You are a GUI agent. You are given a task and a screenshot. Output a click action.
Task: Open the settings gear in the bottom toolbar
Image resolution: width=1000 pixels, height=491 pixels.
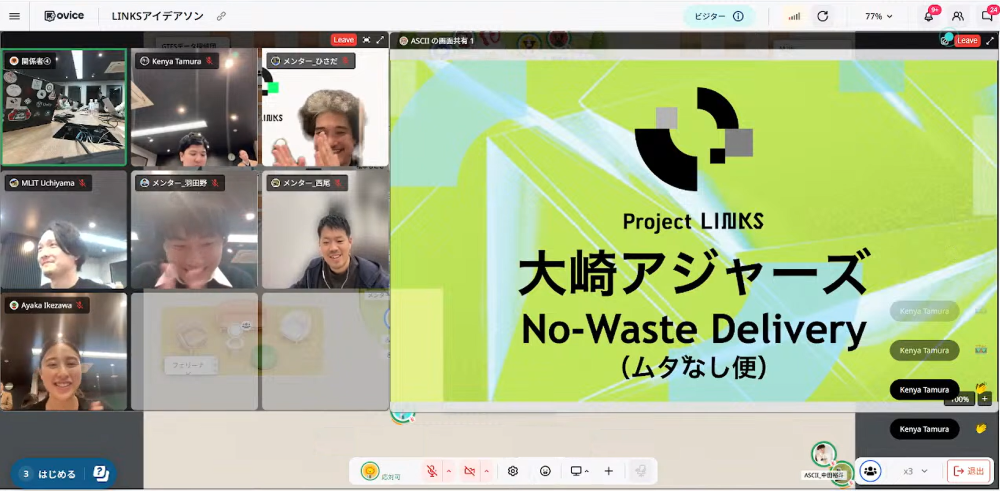pos(513,471)
